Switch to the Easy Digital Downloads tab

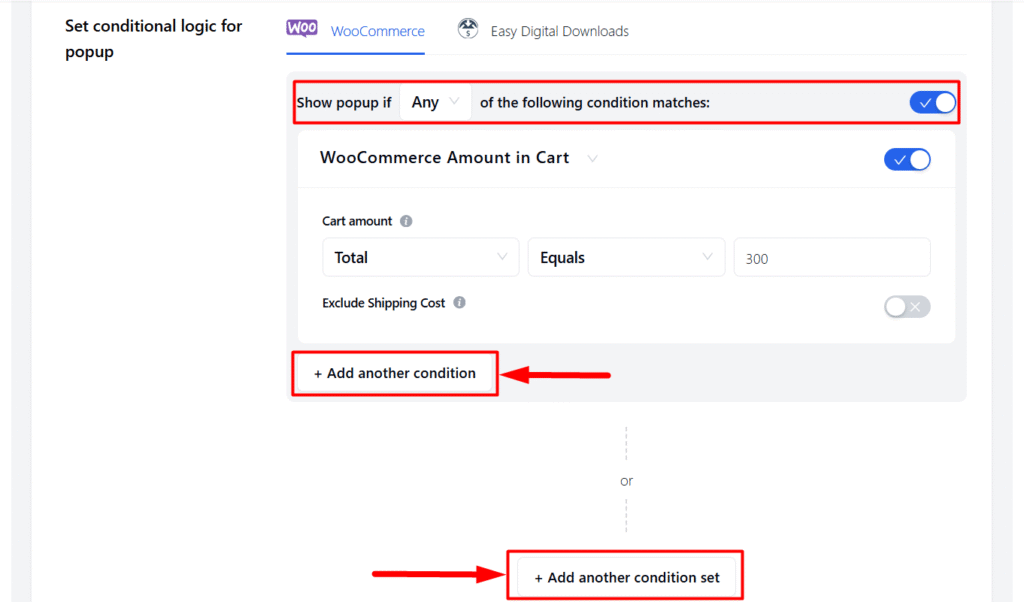(x=559, y=31)
